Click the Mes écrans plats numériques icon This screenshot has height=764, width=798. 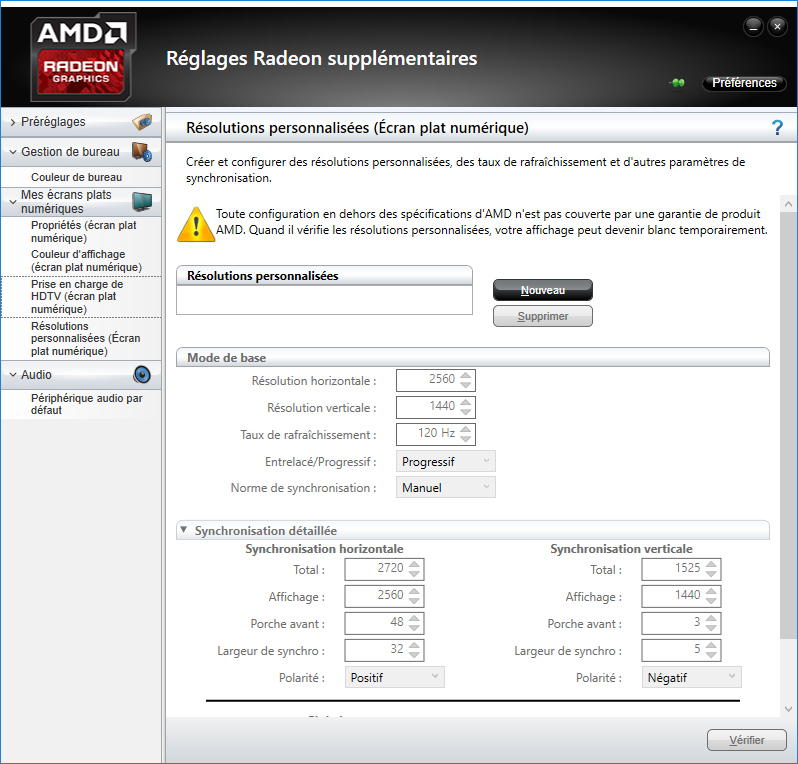coord(142,202)
